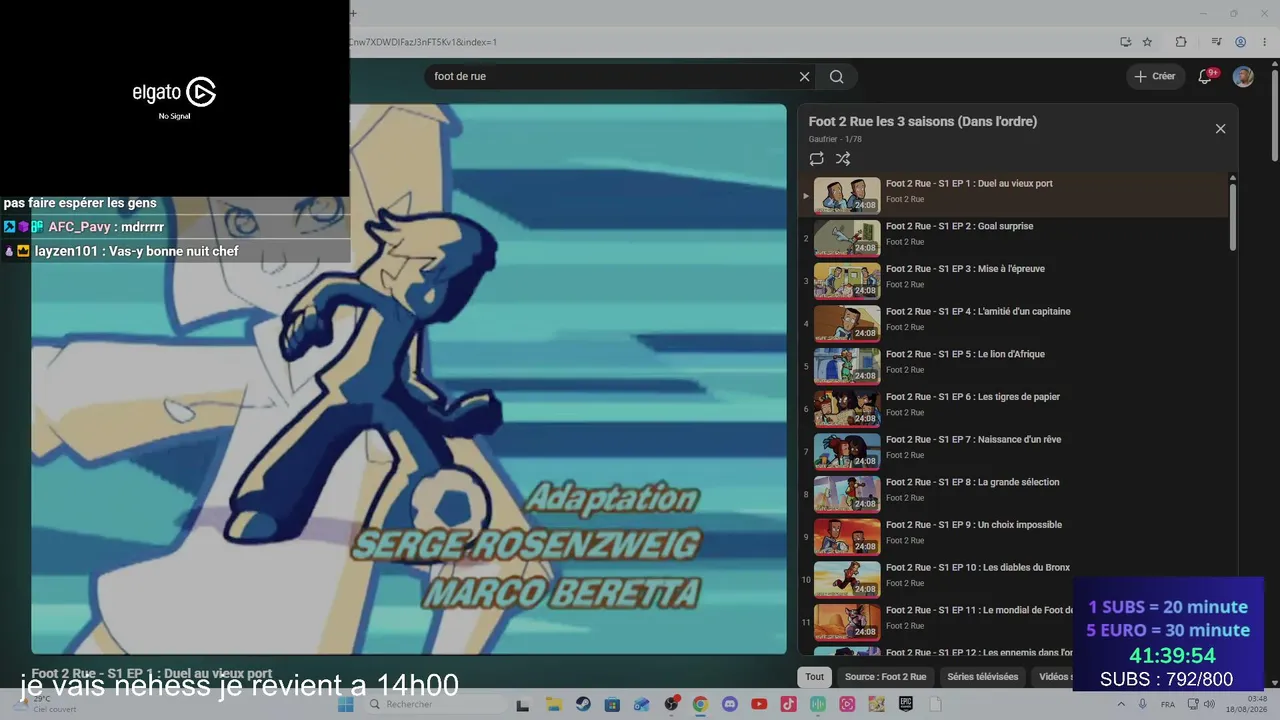
Task: Open the YouTube account avatar menu
Action: click(1243, 77)
